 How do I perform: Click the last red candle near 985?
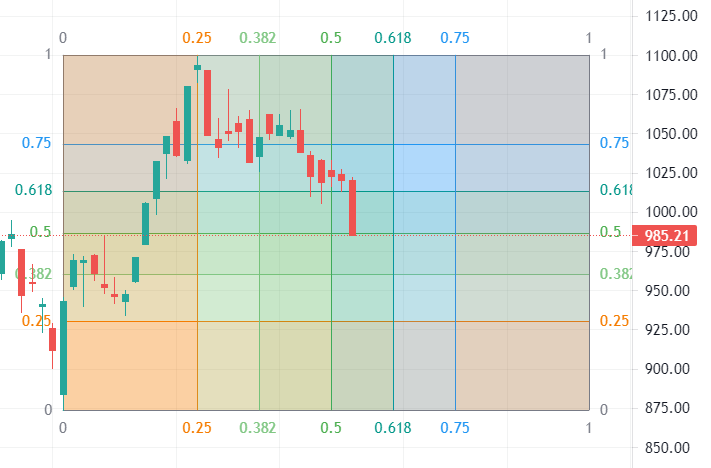(x=353, y=207)
